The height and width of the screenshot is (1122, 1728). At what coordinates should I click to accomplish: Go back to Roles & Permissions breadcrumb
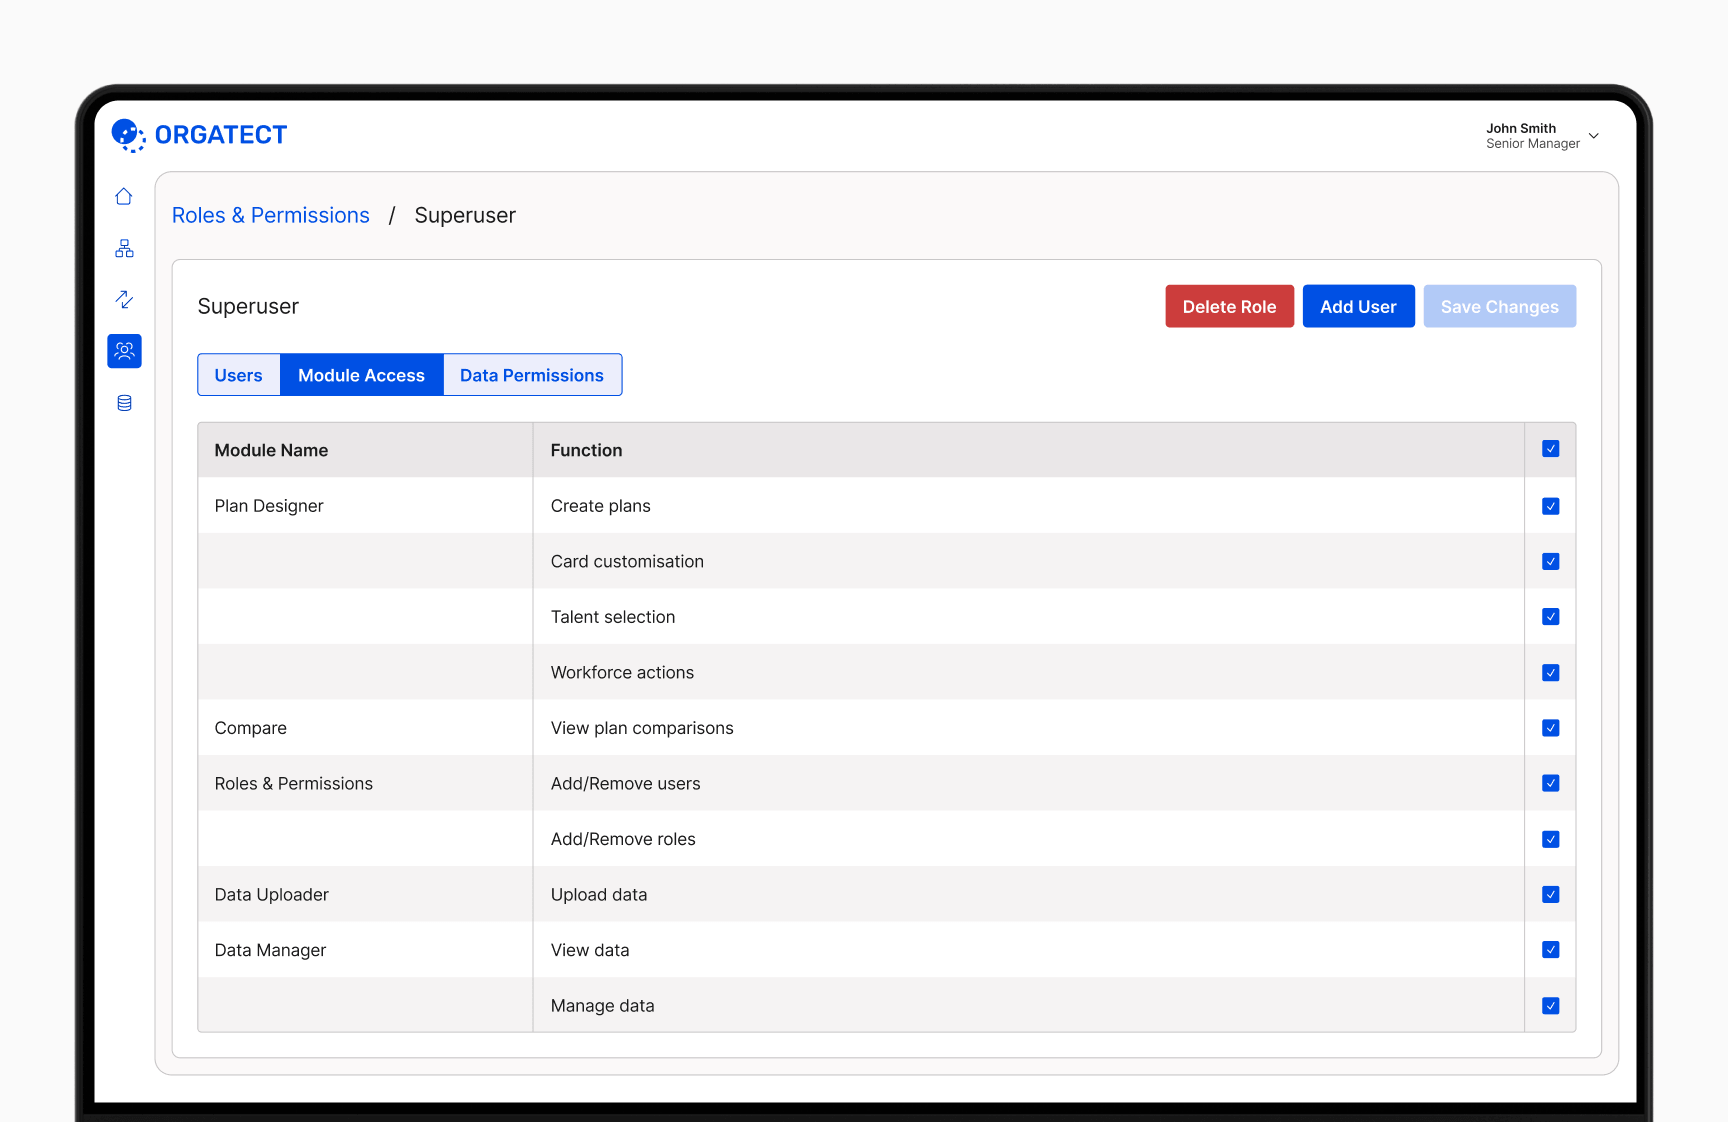[271, 215]
